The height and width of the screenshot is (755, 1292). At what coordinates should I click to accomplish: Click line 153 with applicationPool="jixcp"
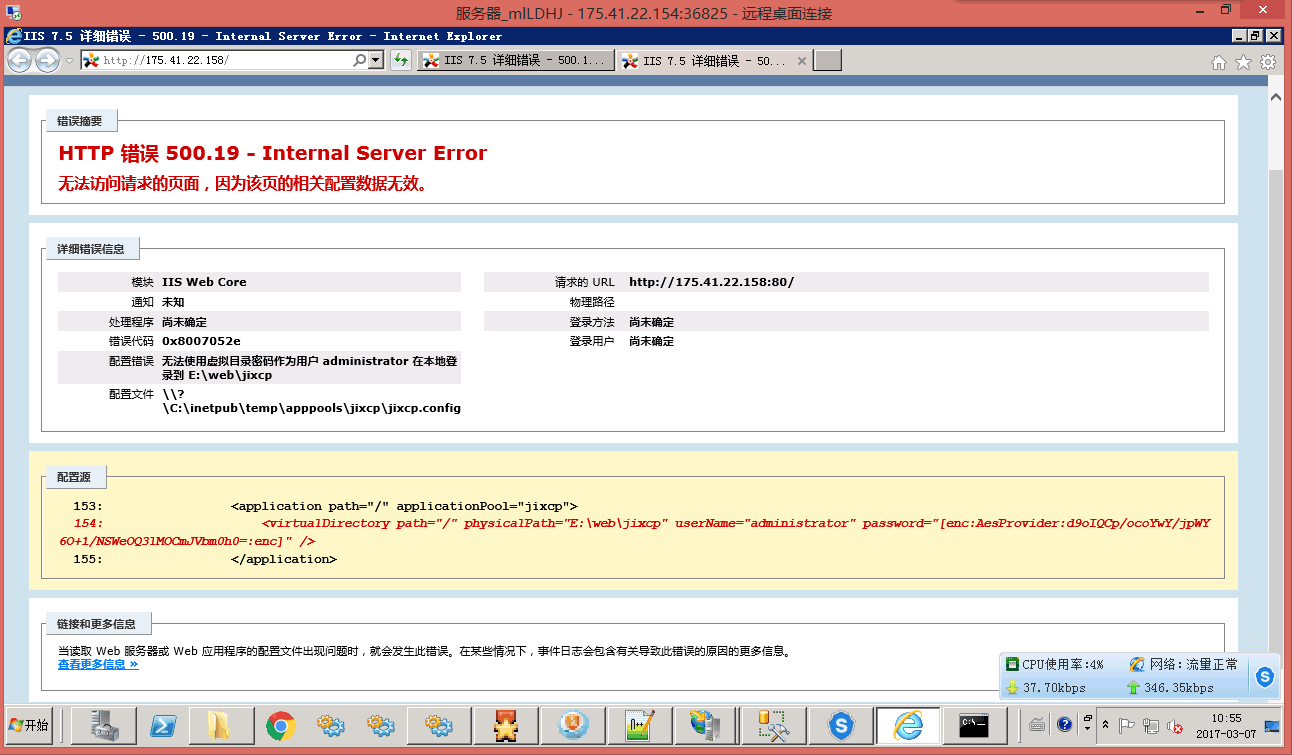[404, 506]
